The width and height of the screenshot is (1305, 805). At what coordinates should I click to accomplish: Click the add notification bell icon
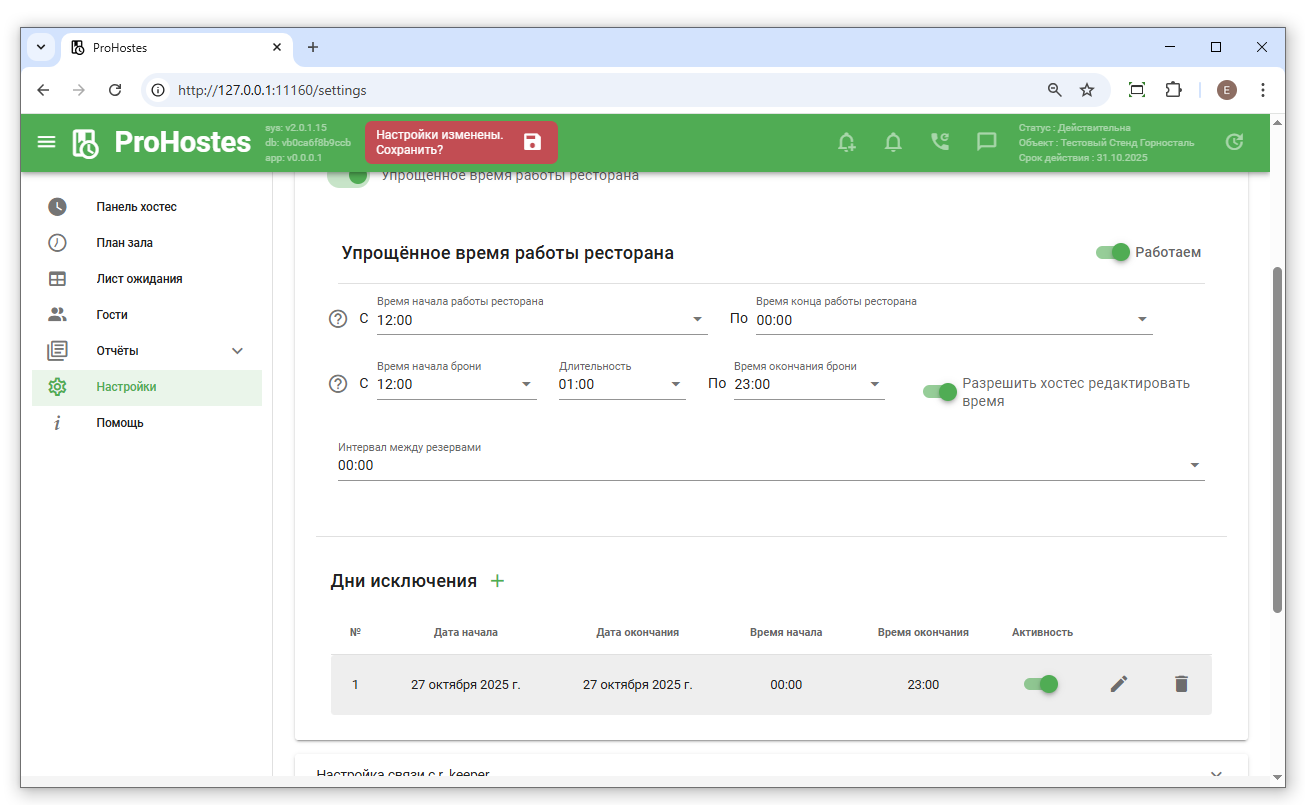[x=847, y=142]
